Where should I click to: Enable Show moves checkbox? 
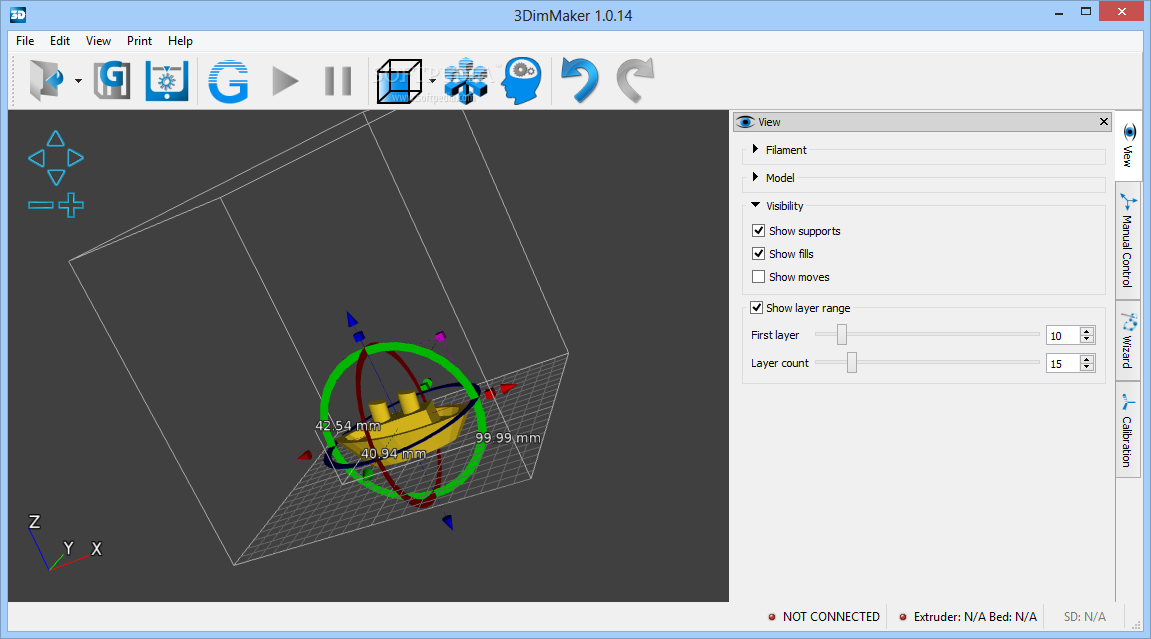[759, 277]
